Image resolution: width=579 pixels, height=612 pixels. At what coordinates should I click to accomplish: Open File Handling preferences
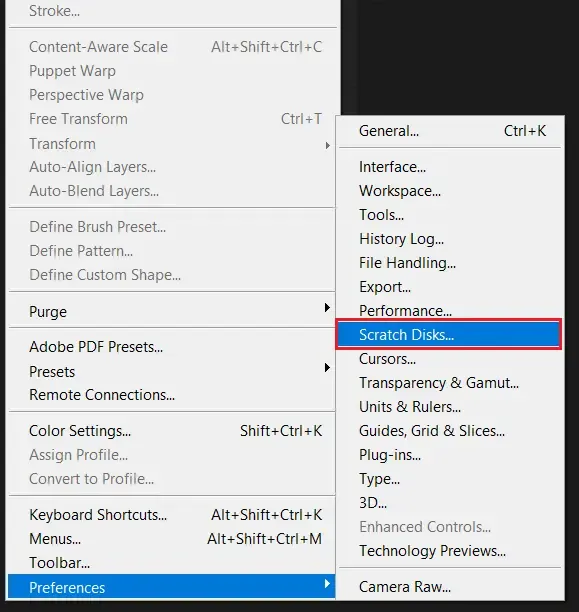(450, 263)
